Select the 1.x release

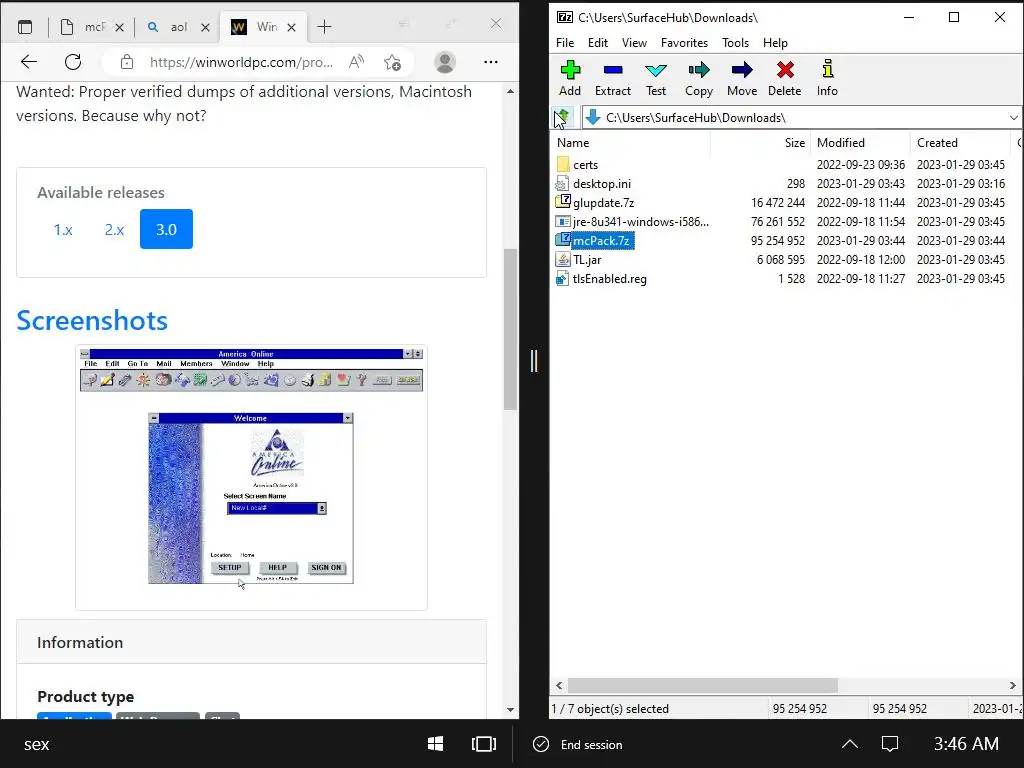[x=63, y=229]
